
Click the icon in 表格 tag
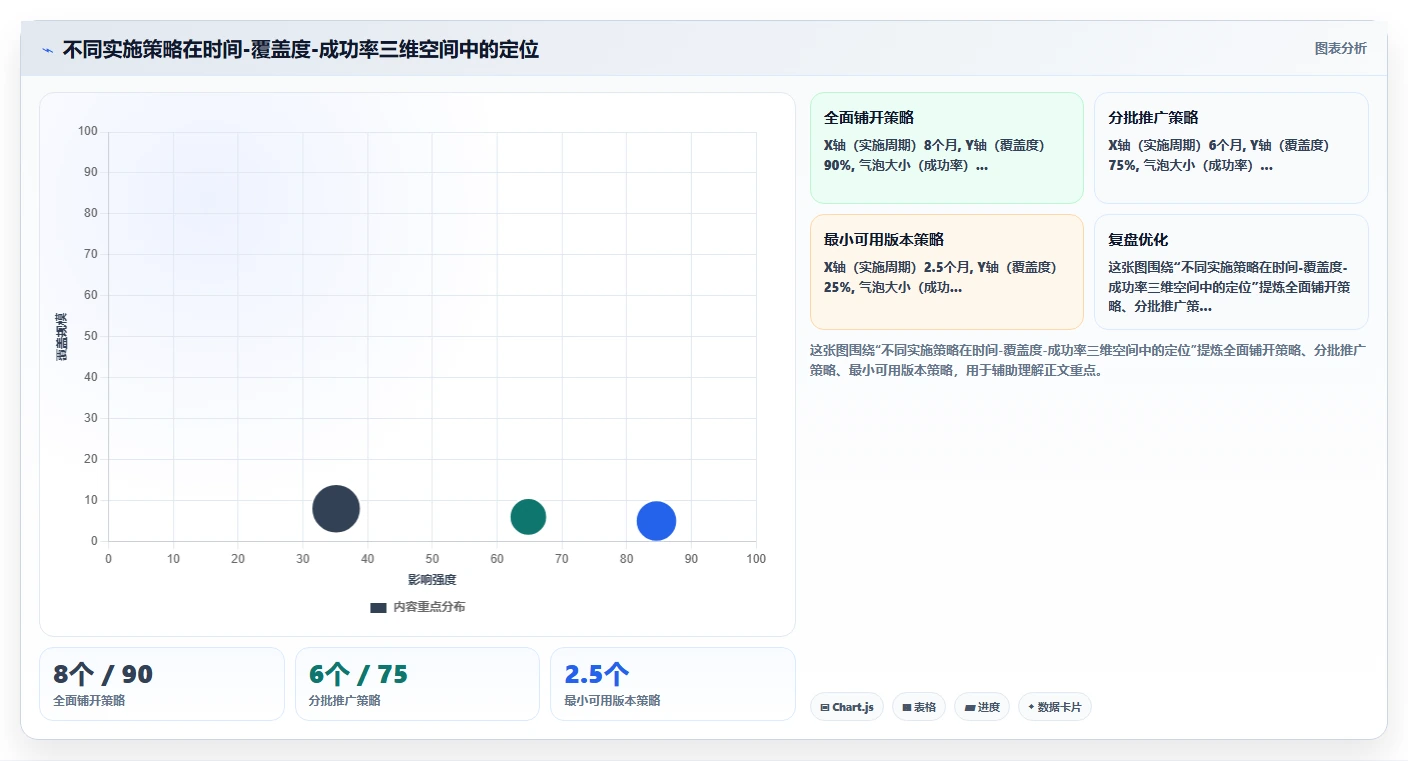[x=906, y=707]
